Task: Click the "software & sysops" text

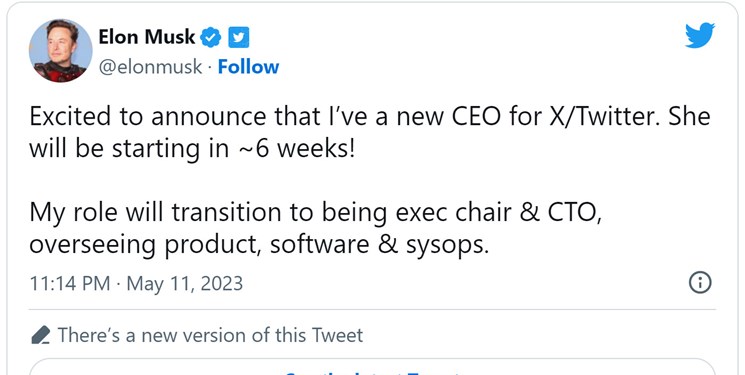Action: 379,245
